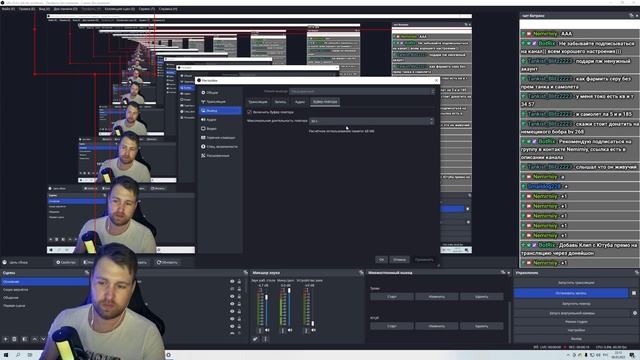Open advanced audio properties gear in mixer
Image resolution: width=640 pixels, height=360 pixels.
255,339
